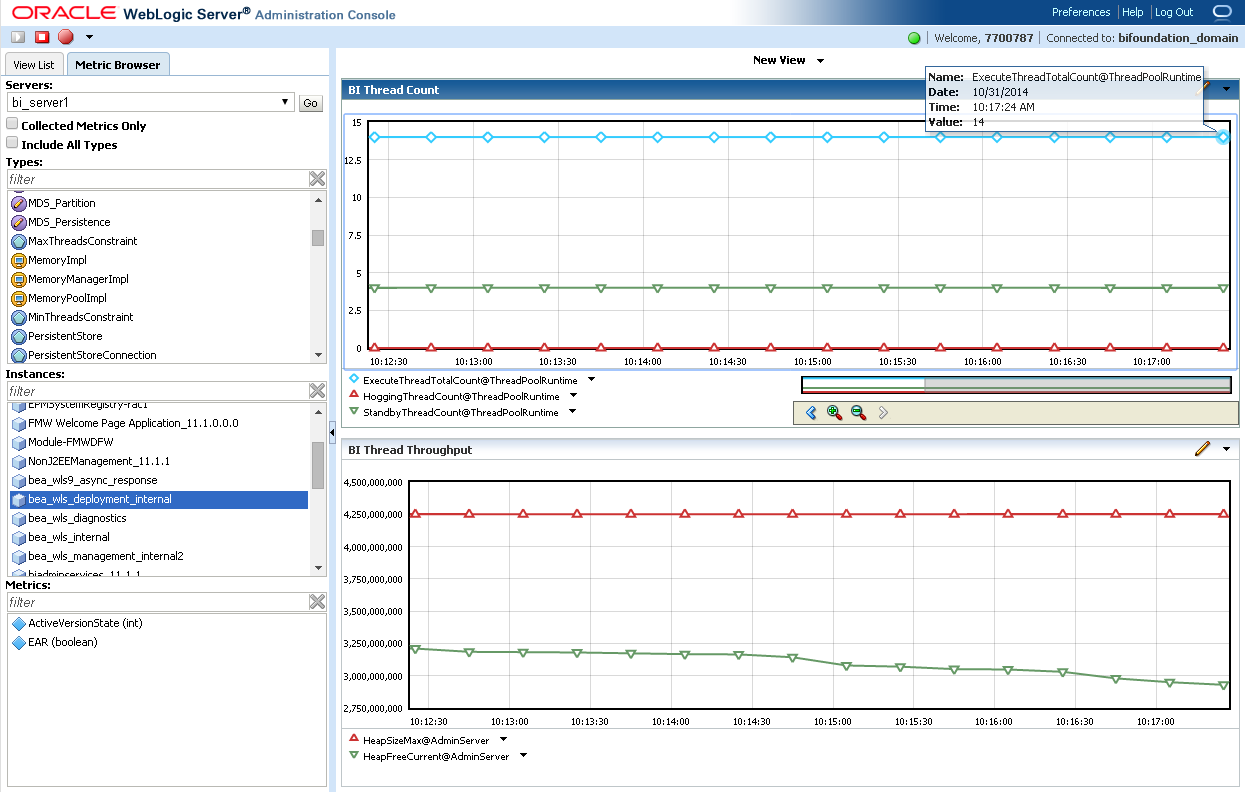
Task: Click the Module-FMWDFW cube icon
Action: pos(18,442)
